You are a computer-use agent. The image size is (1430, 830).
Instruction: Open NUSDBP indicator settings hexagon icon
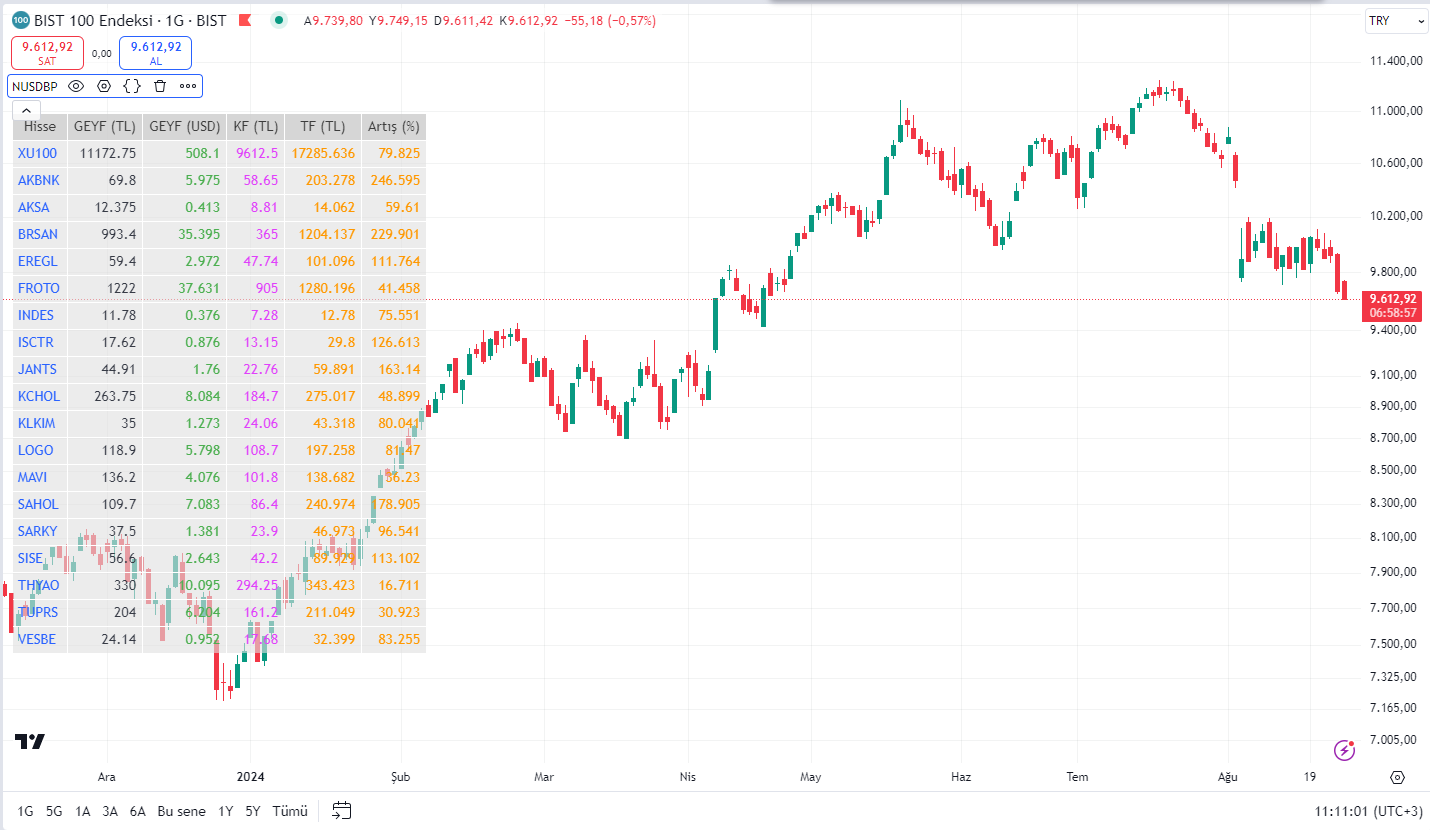point(104,86)
